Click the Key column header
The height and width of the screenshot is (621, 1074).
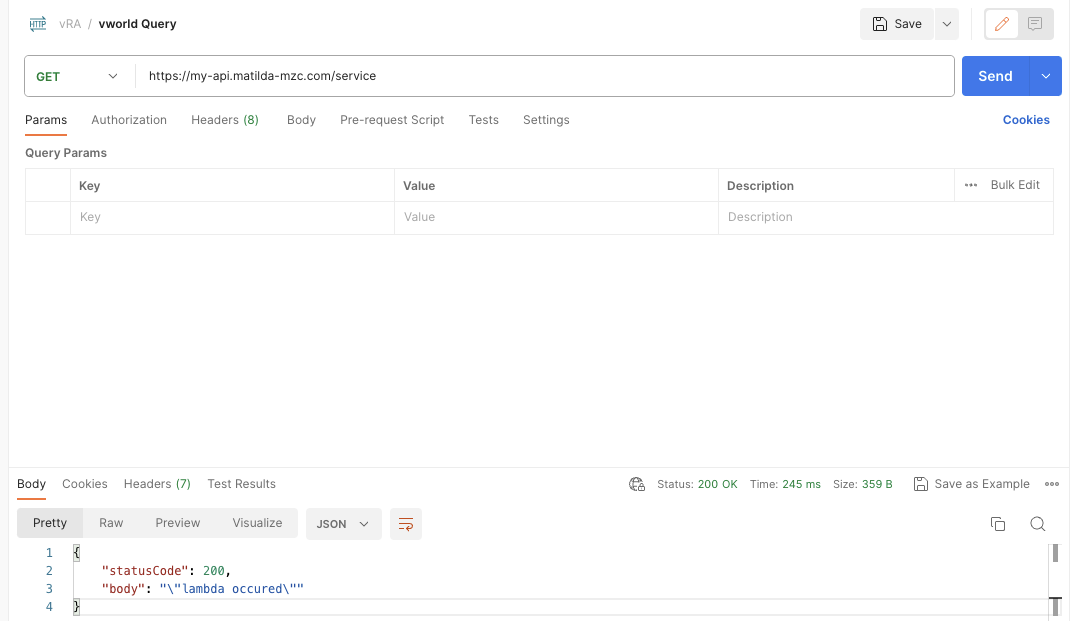click(x=89, y=186)
